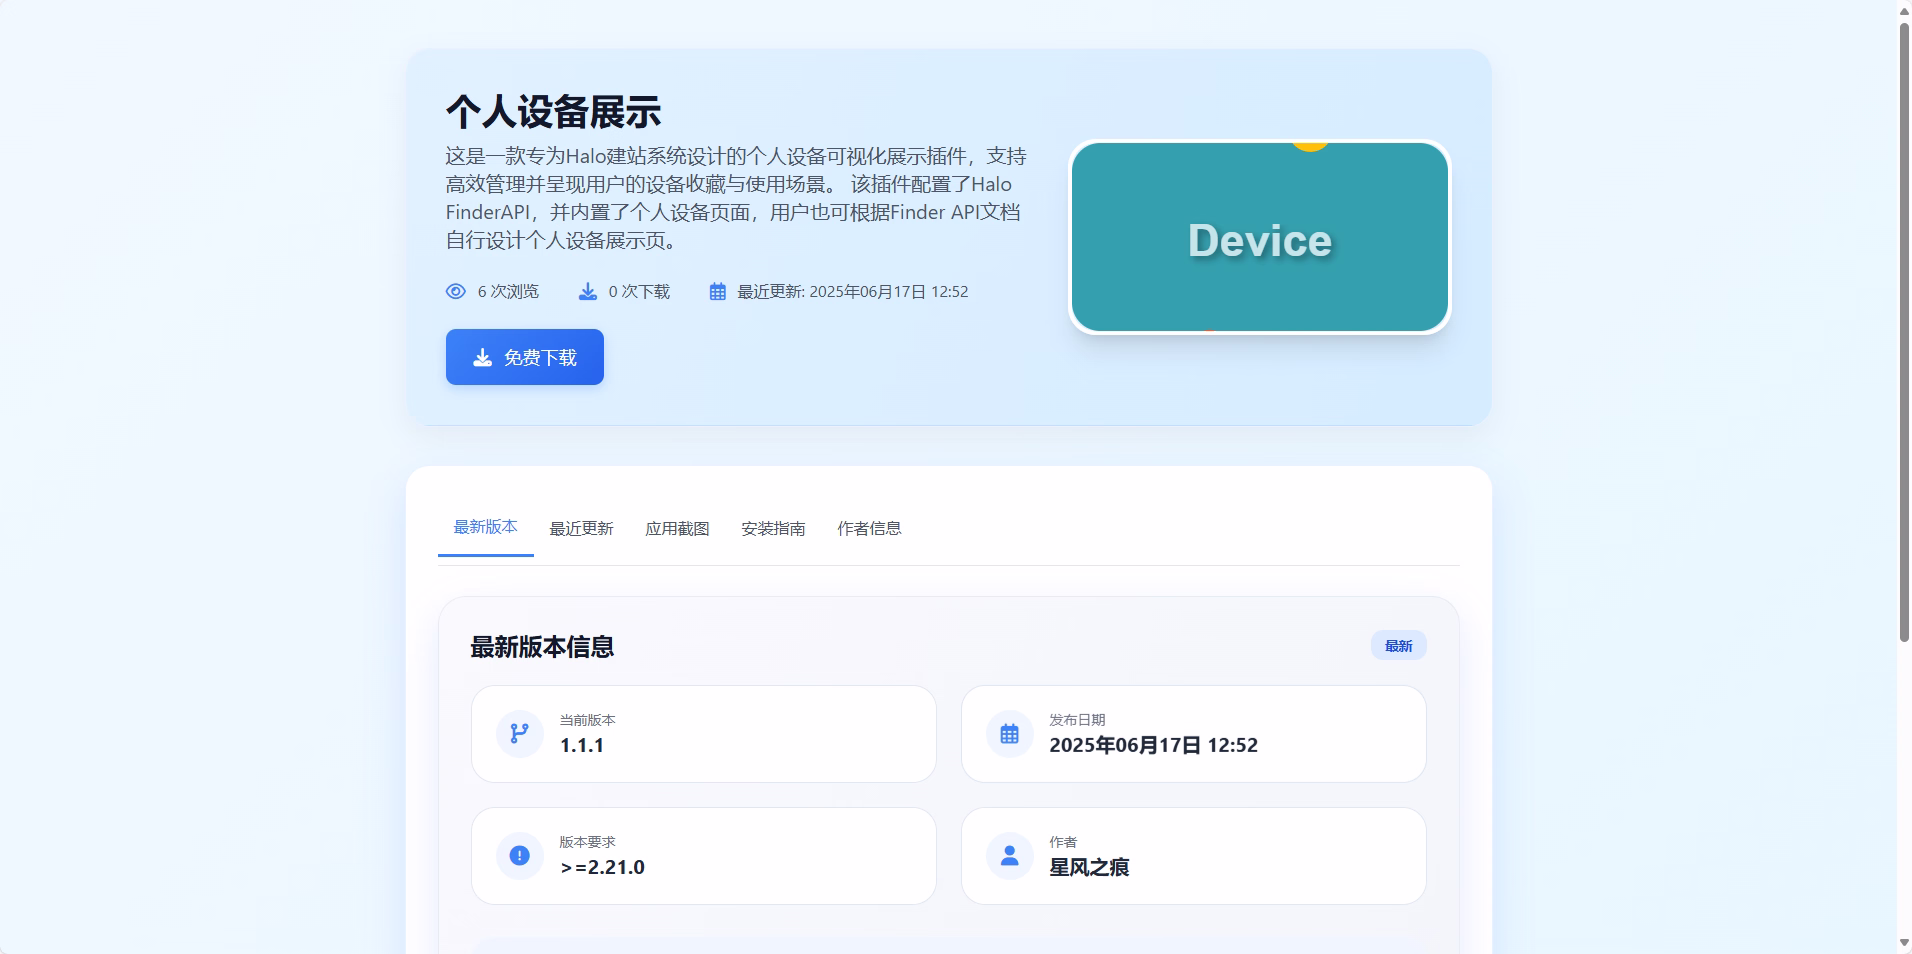The height and width of the screenshot is (954, 1912).
Task: Download the plugin via 免费下载 button
Action: [525, 357]
